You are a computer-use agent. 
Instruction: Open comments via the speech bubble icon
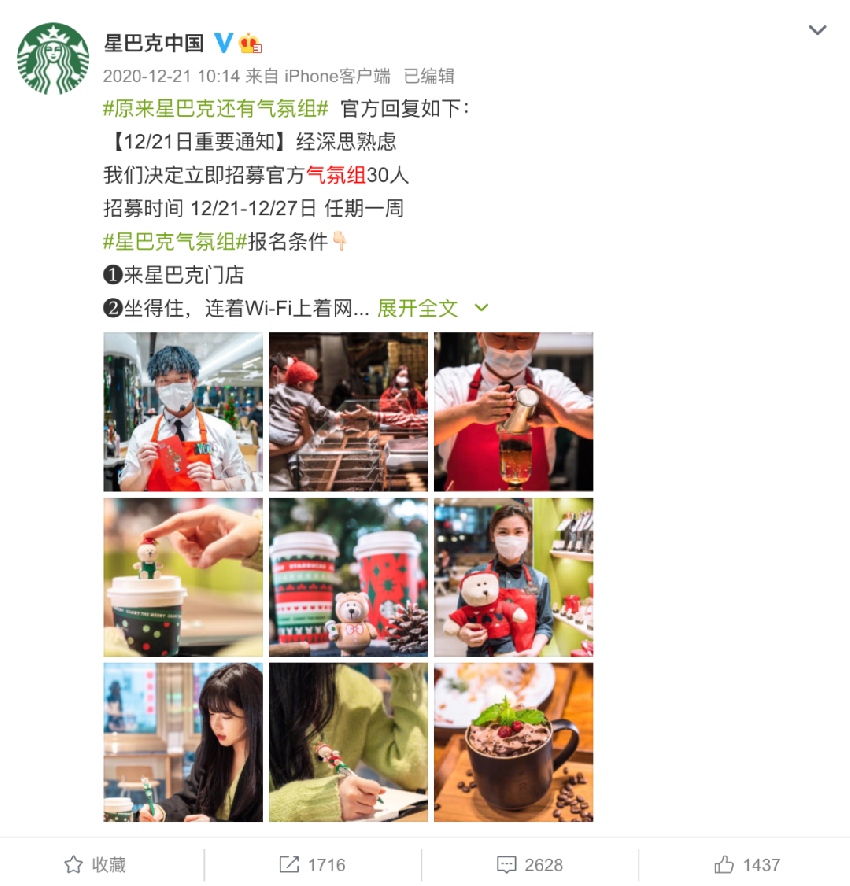[x=506, y=865]
